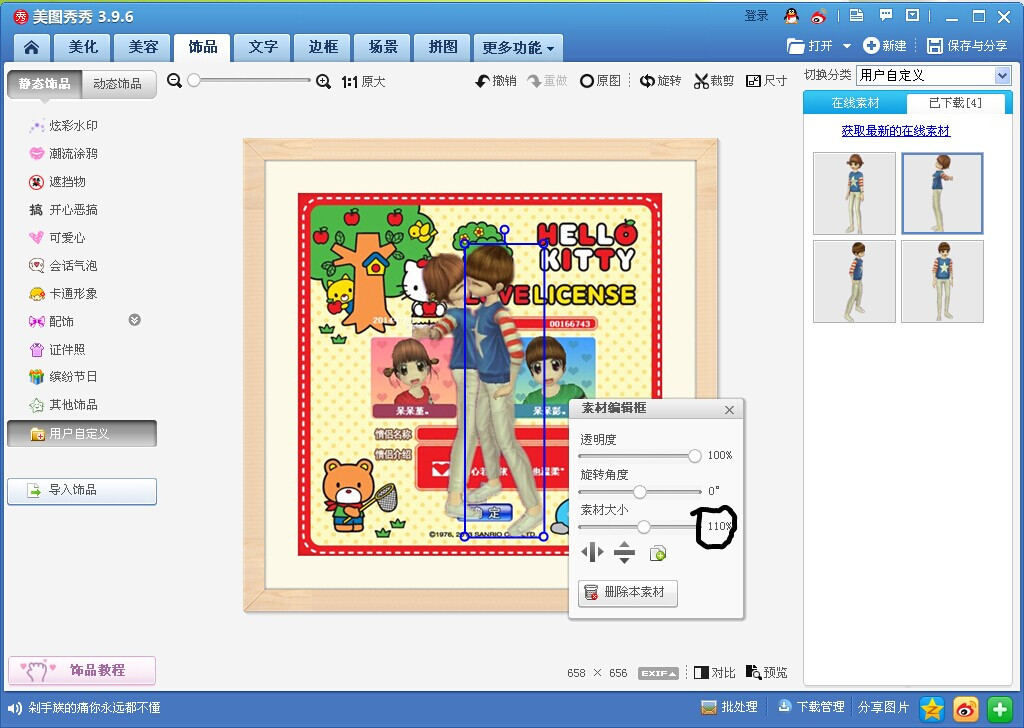Click the 导入饰品 import button
This screenshot has height=728, width=1024.
(82, 490)
